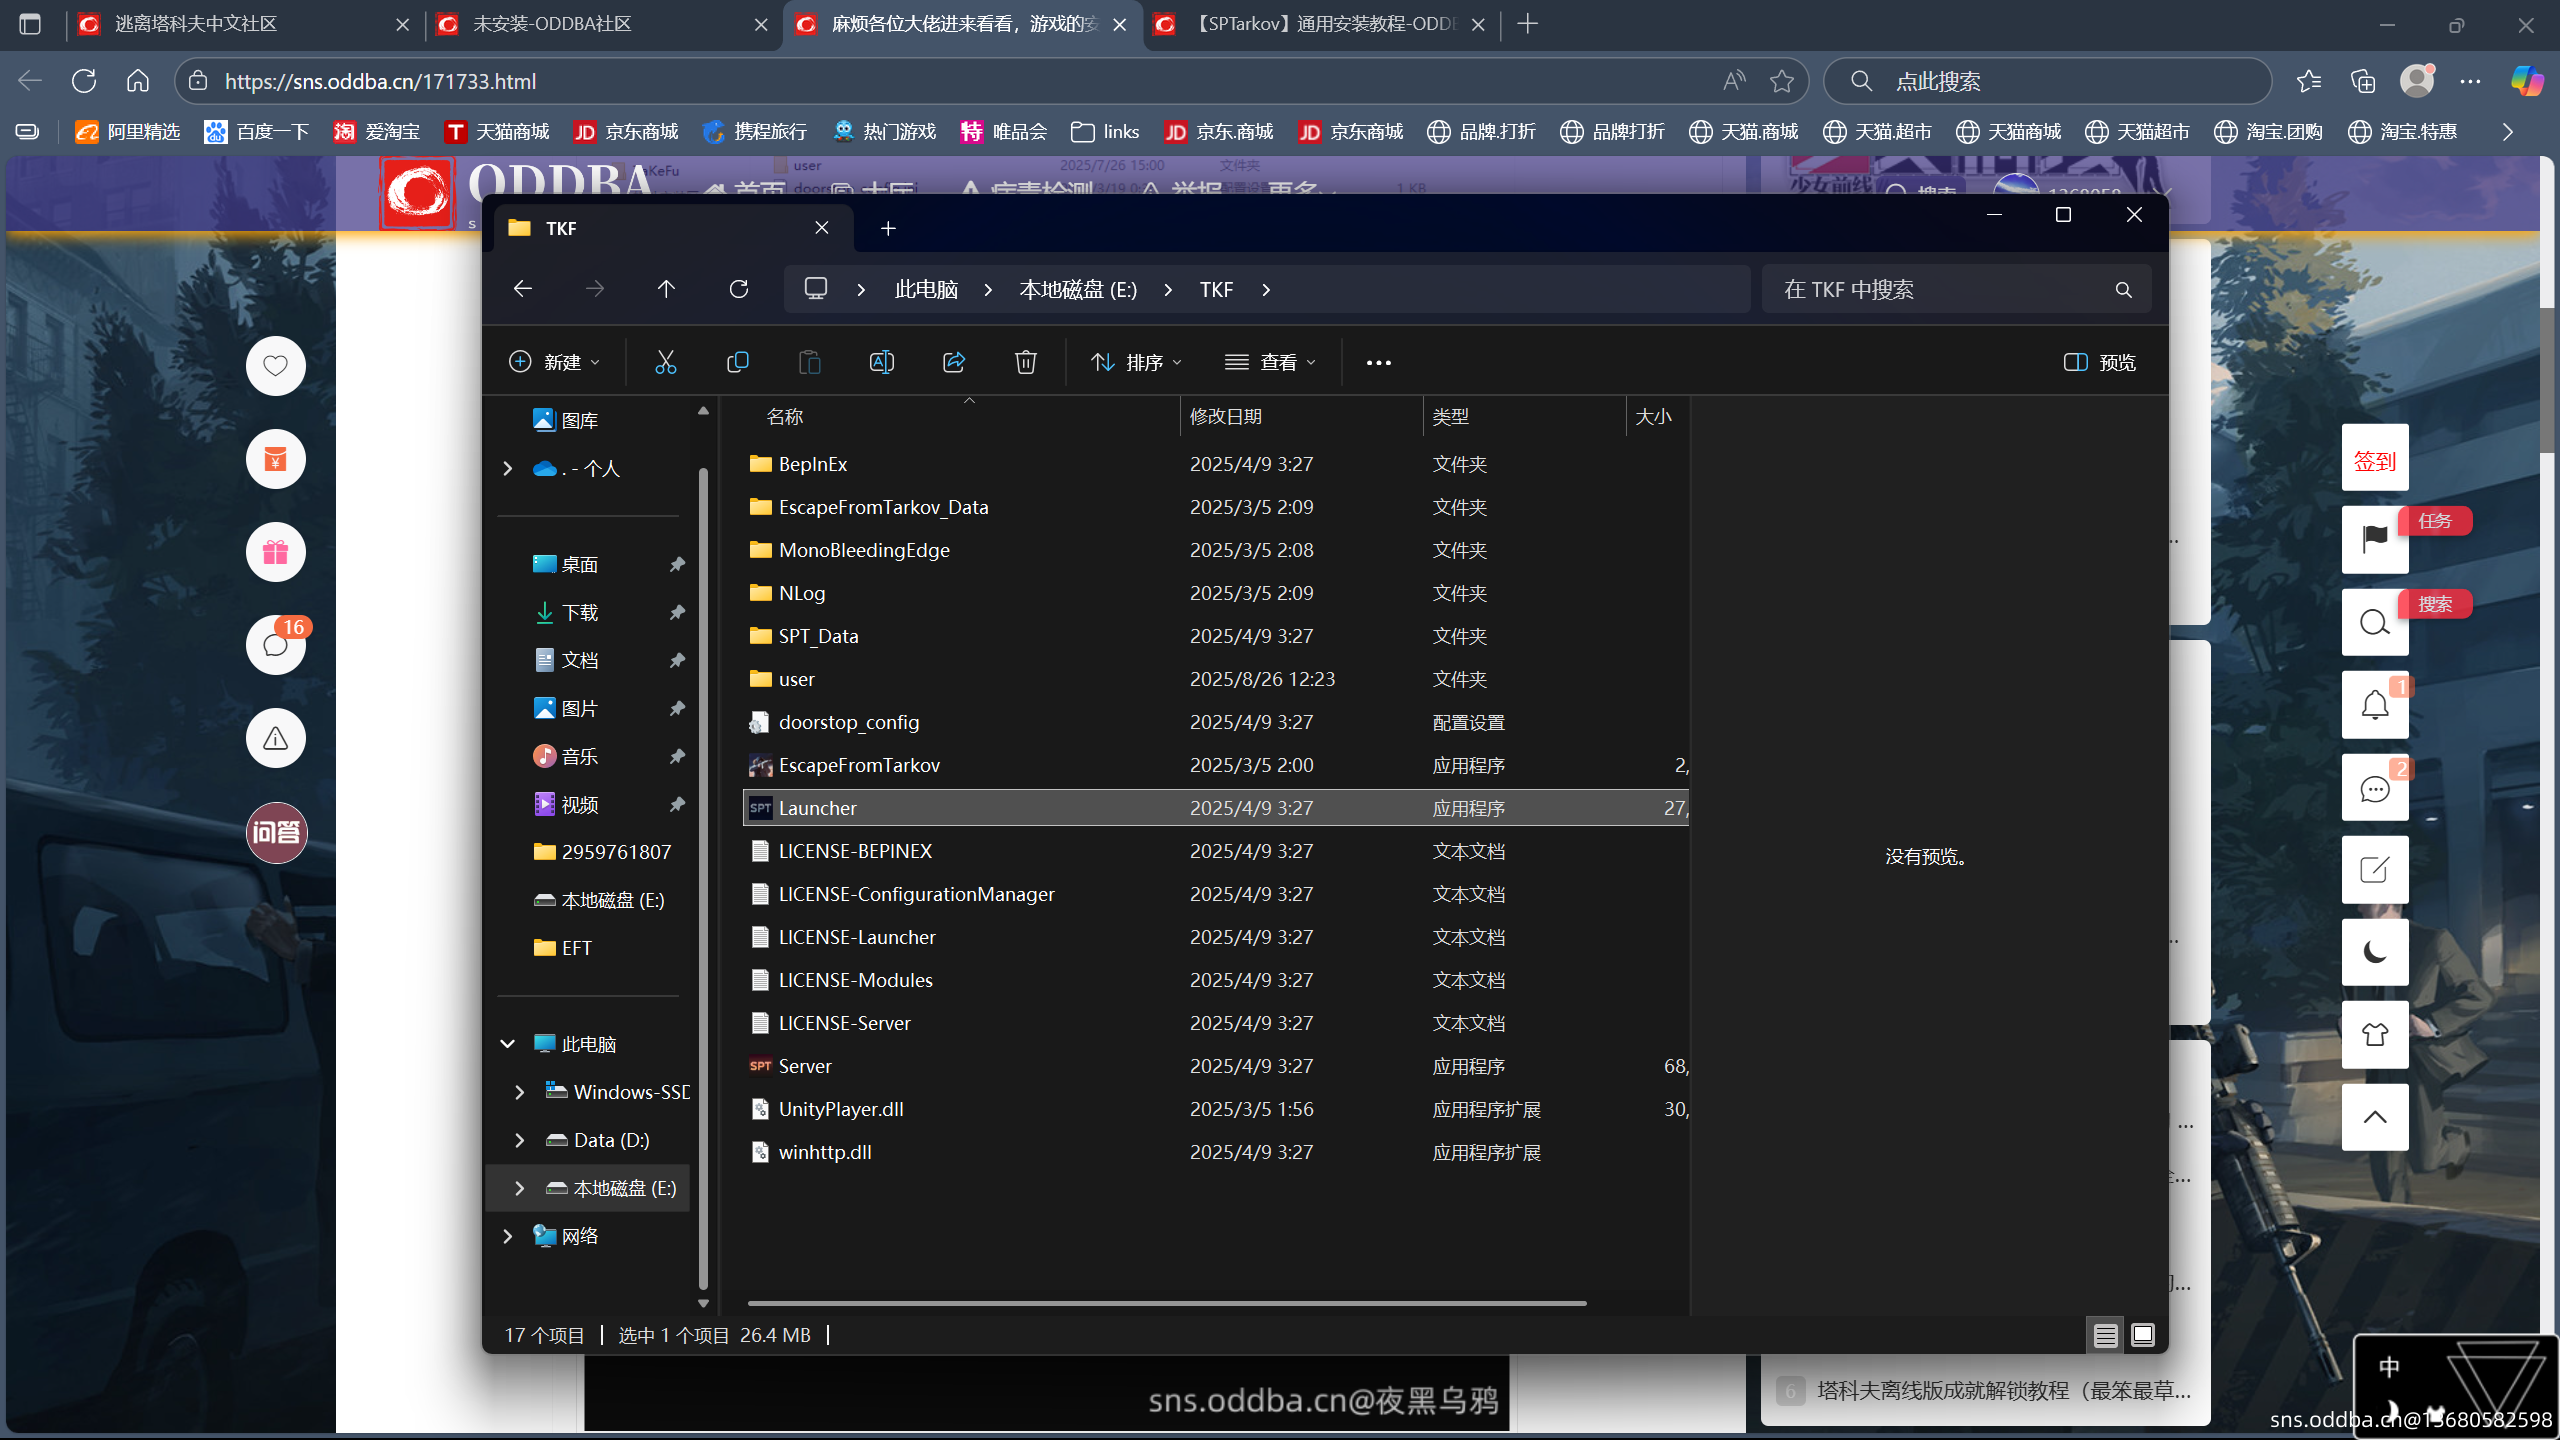Viewport: 2560px width, 1440px height.
Task: Switch to details view icon in status bar
Action: 2105,1335
